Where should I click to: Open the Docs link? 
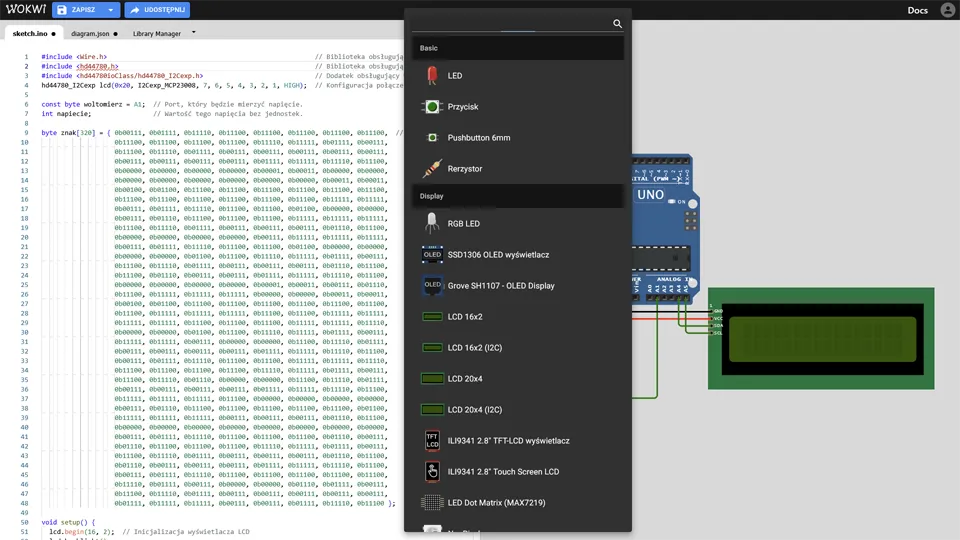917,10
